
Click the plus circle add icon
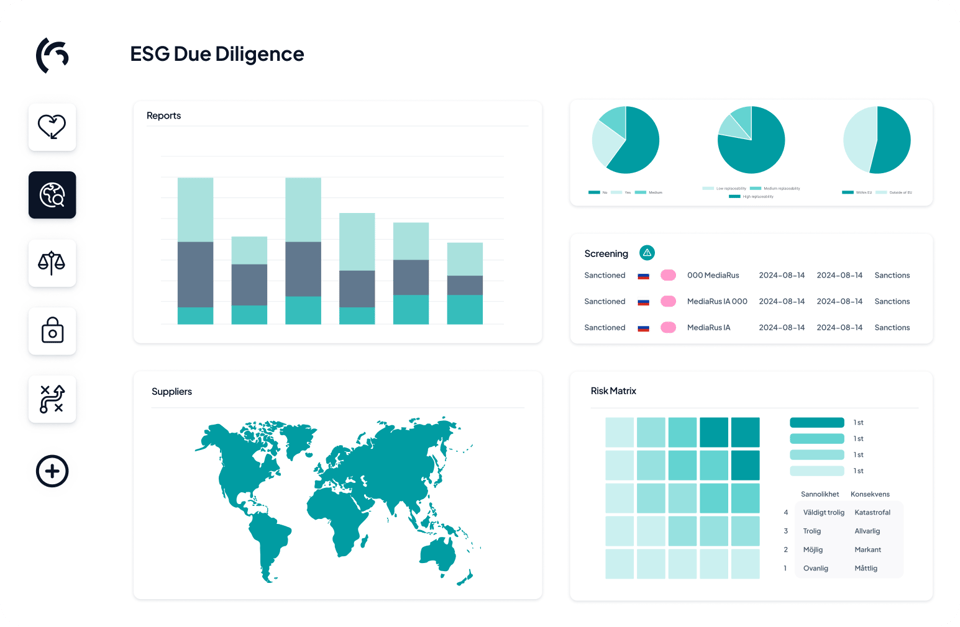52,470
